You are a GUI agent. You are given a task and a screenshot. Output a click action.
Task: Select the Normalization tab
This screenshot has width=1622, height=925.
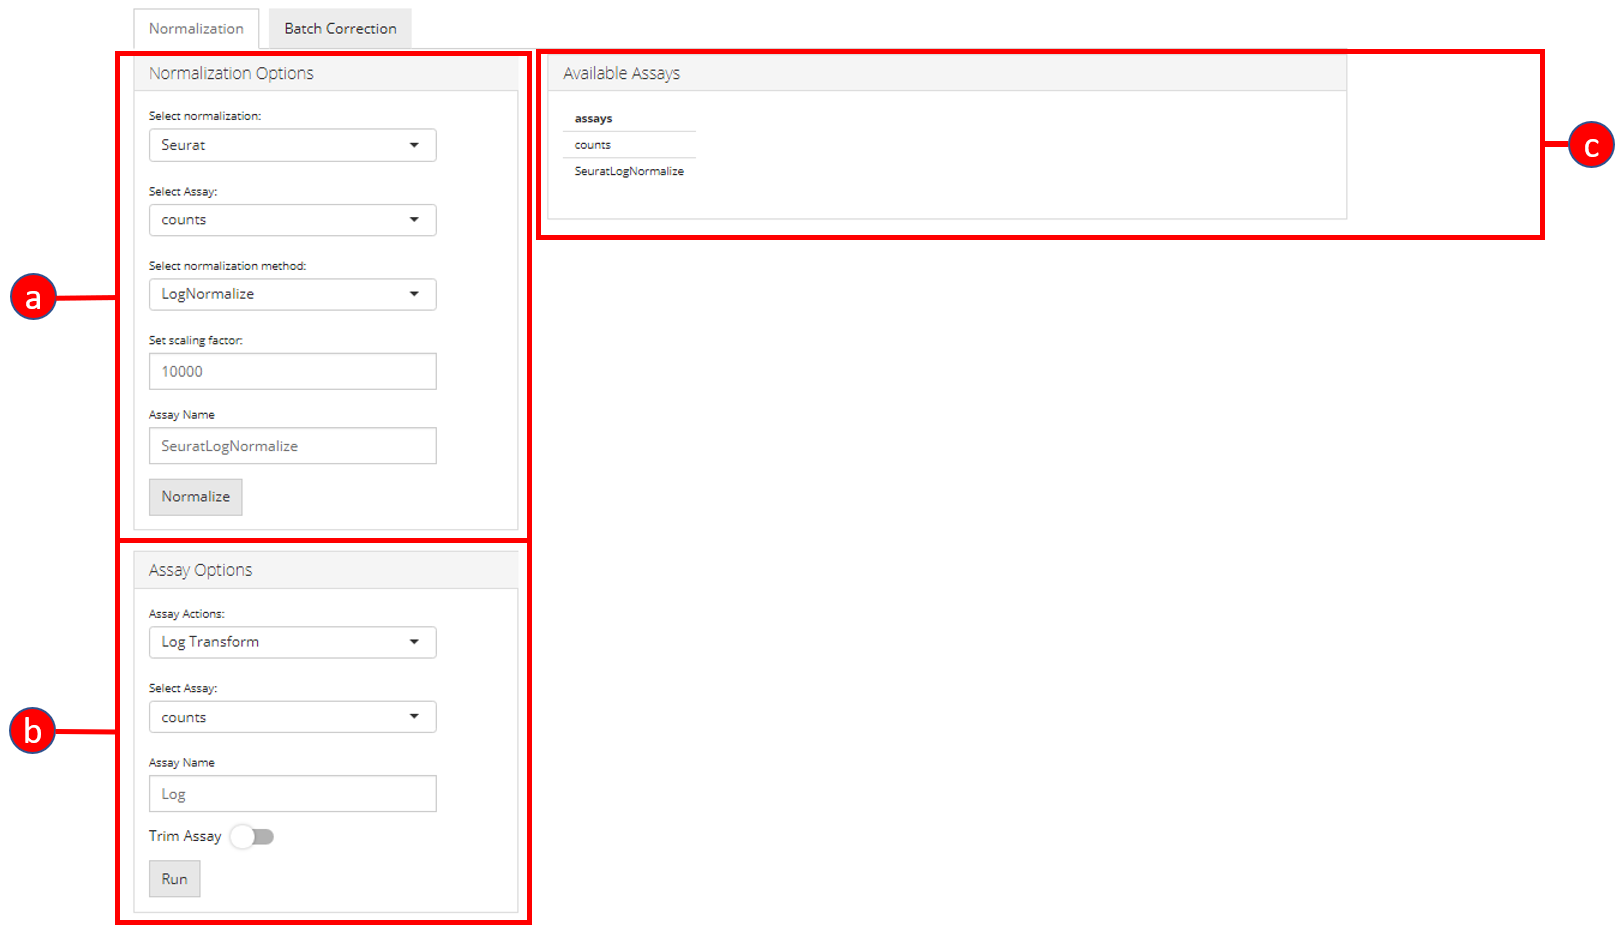[x=196, y=29]
